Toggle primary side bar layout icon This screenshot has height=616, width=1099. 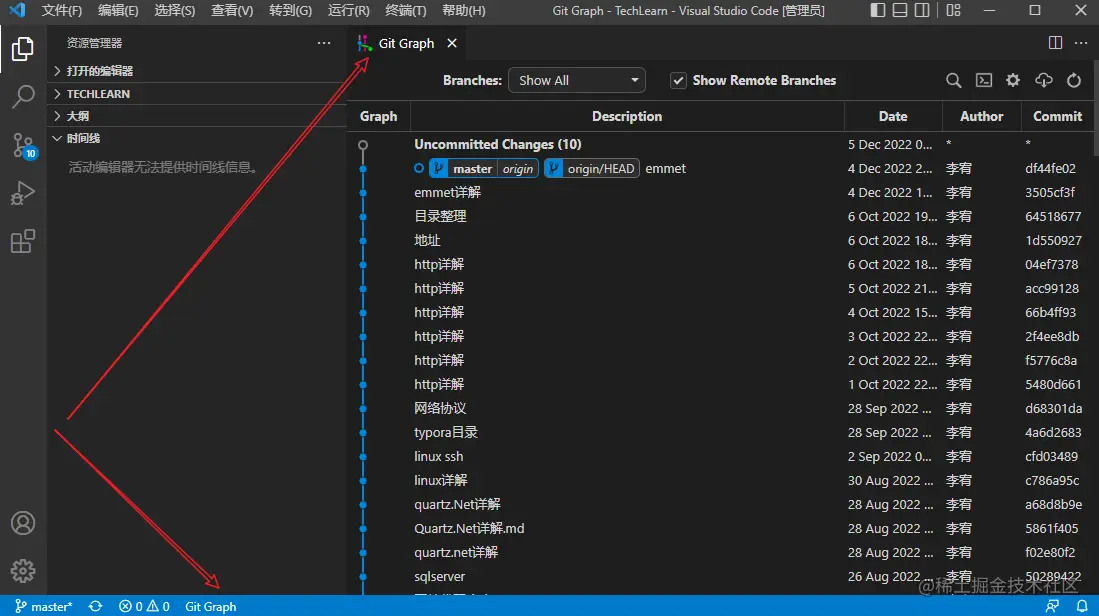[878, 11]
